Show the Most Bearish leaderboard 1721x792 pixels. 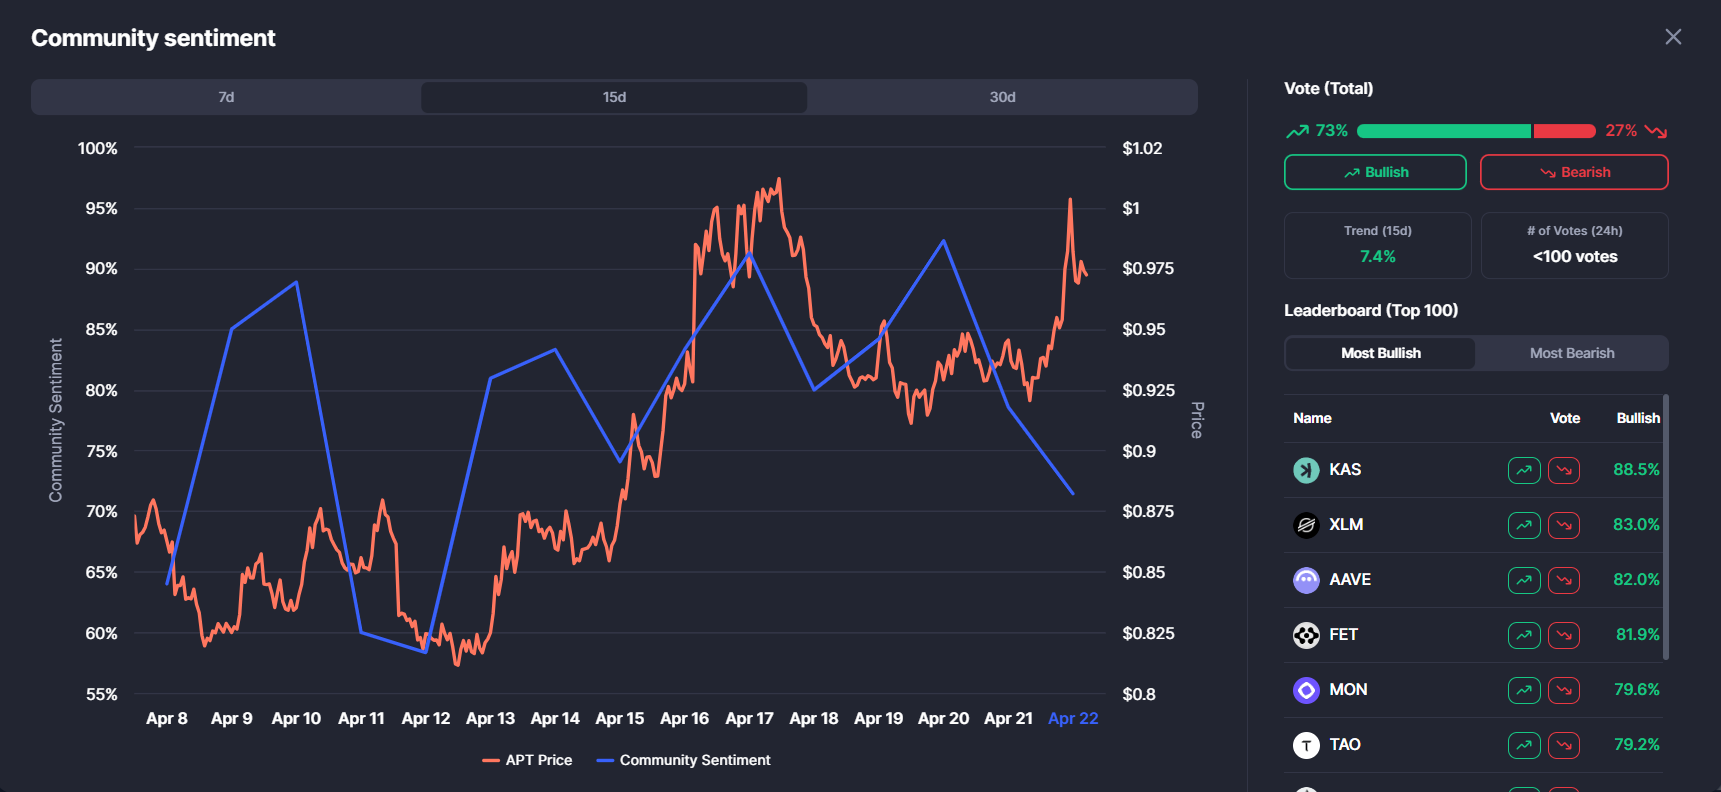click(x=1571, y=353)
